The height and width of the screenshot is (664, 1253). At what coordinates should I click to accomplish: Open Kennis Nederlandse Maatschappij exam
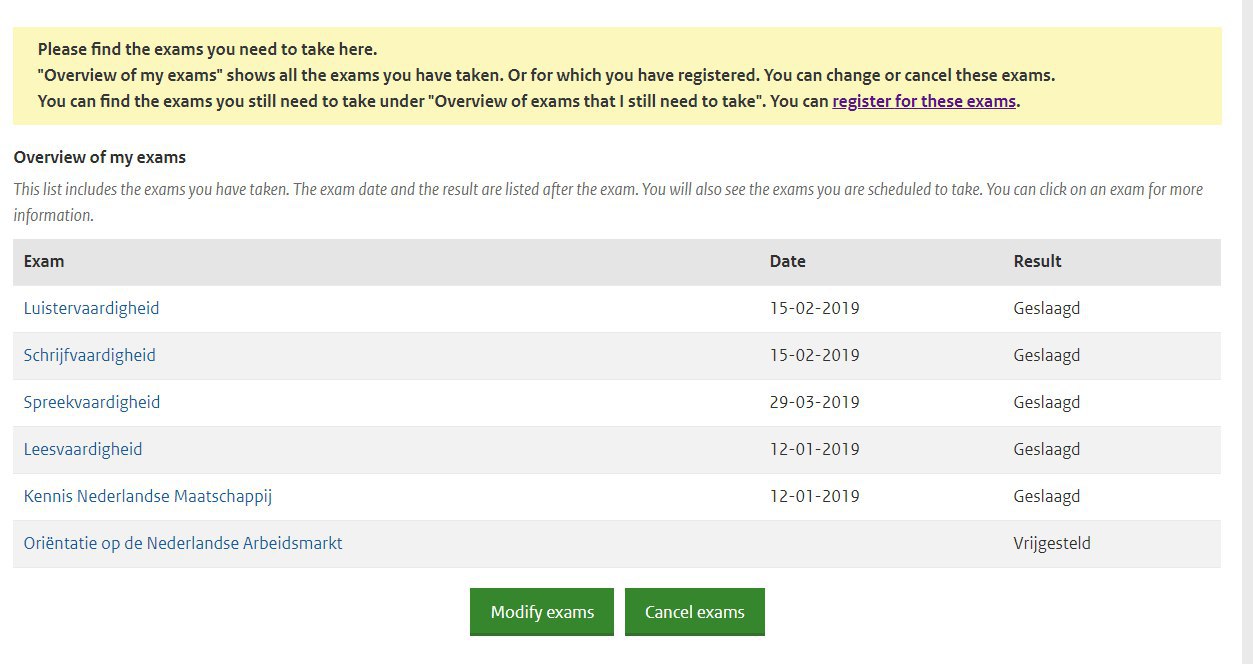pyautogui.click(x=148, y=496)
